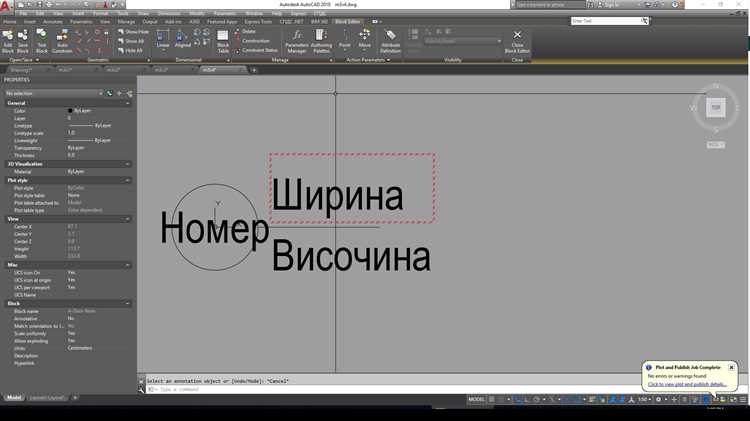Click the AutoCAD application menu logo
The width and height of the screenshot is (750, 421).
coord(5,5)
